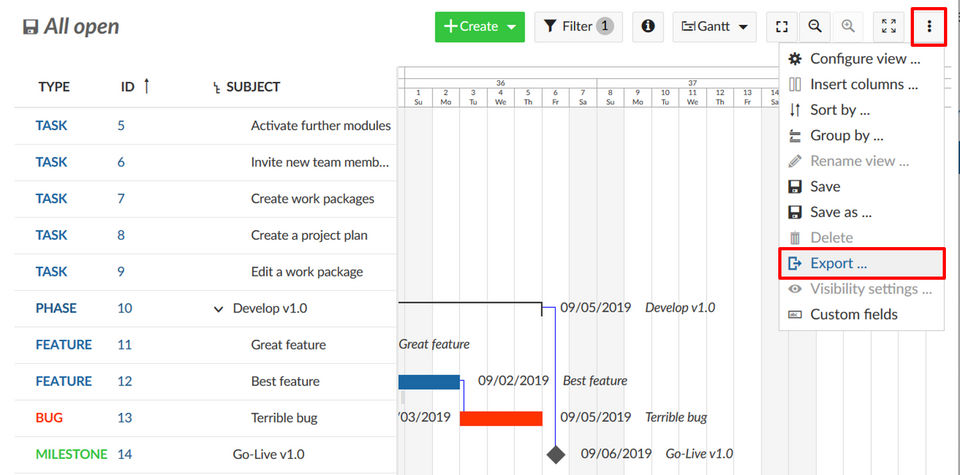Choose Configure view from menu

[x=861, y=59]
